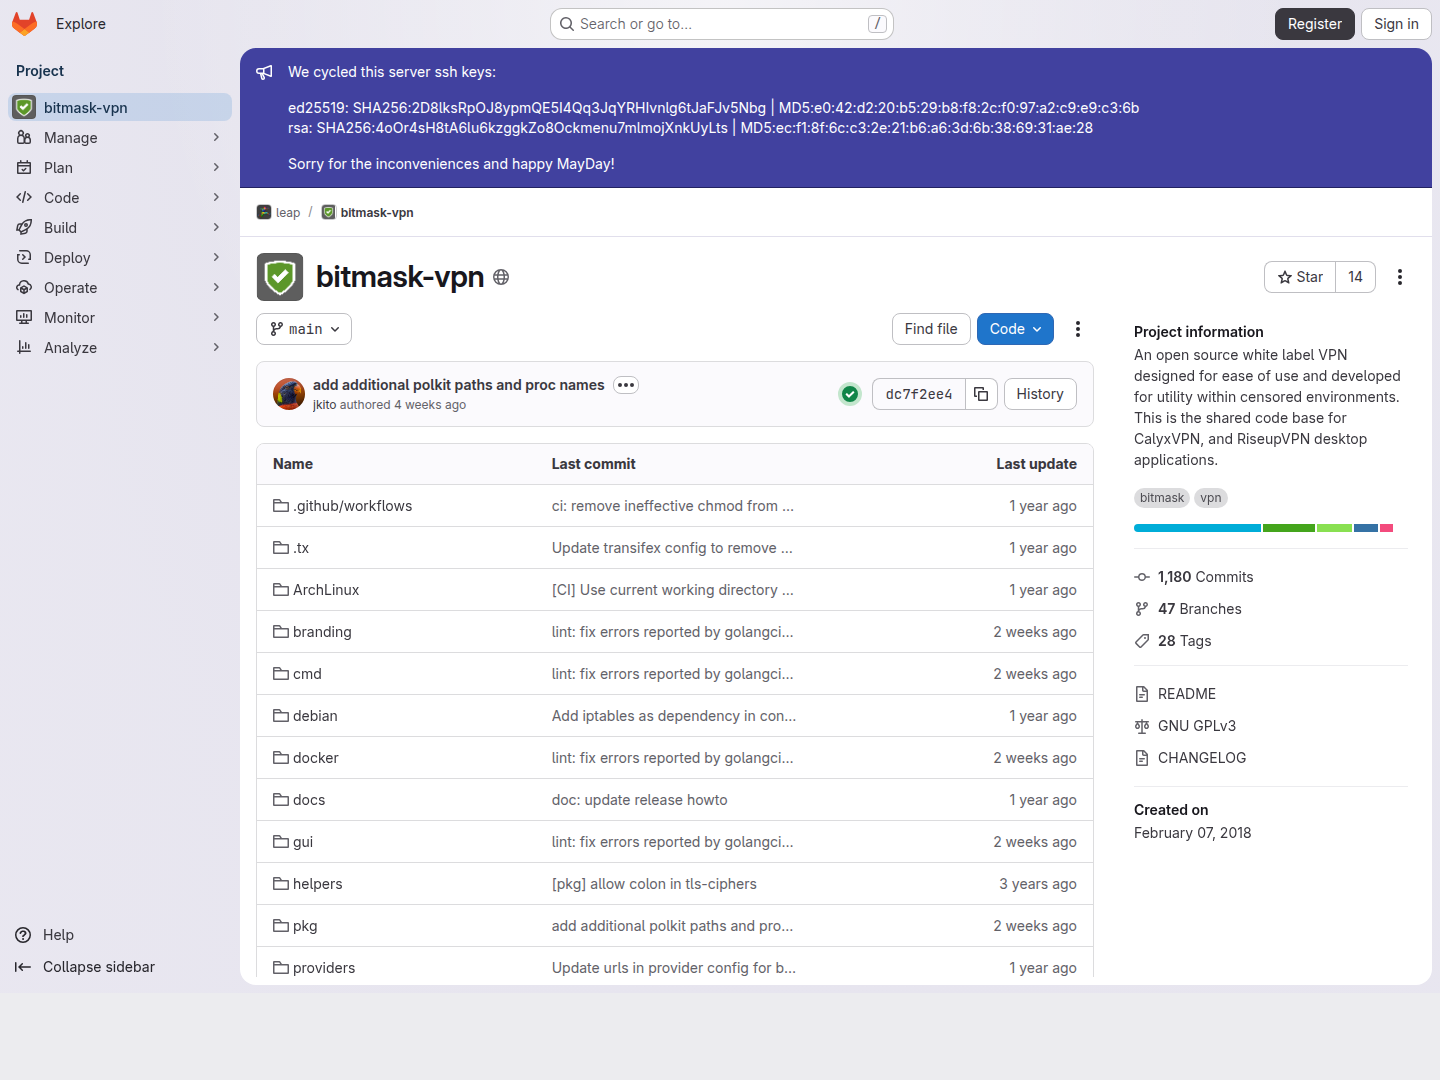Click the Plan calendar icon
This screenshot has width=1440, height=1080.
point(24,167)
